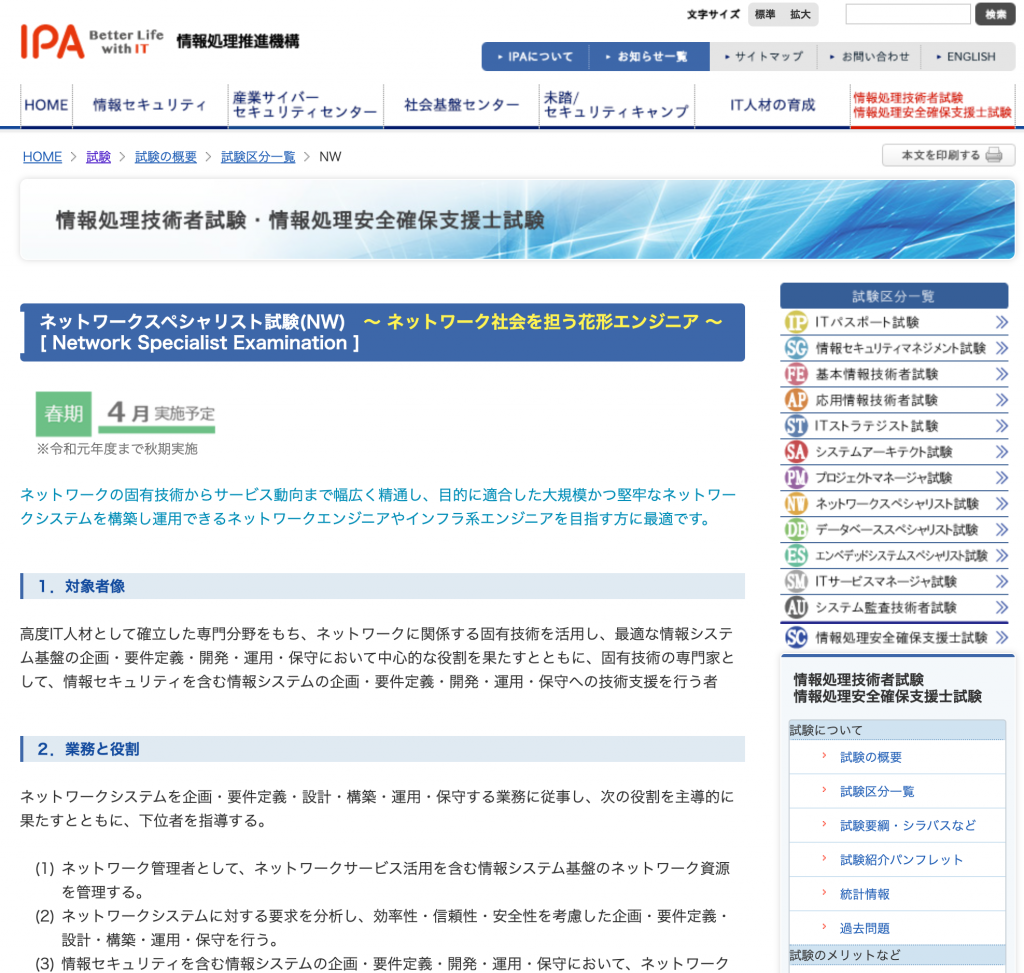Open 産業サイバーセキュリティセンター navigation menu
This screenshot has height=973, width=1024.
305,105
